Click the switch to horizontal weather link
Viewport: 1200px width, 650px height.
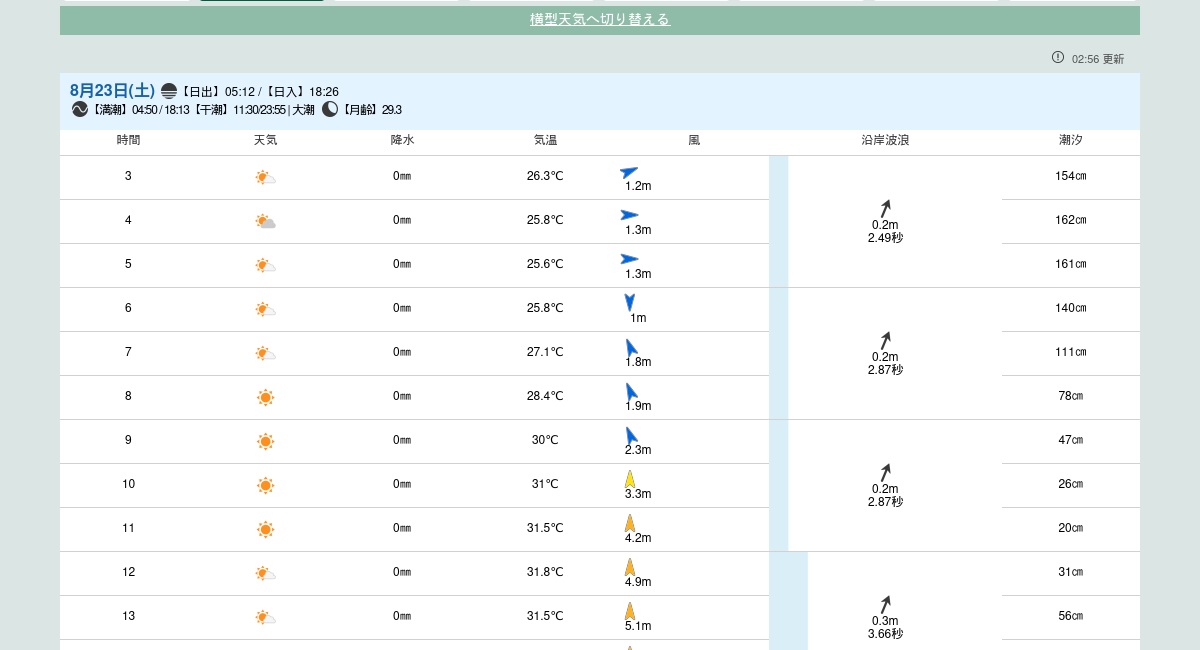(599, 20)
